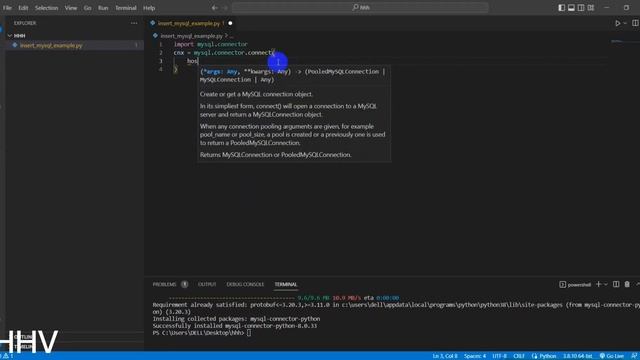Click the go back navigation arrow
The image size is (640, 360).
tap(215, 7)
